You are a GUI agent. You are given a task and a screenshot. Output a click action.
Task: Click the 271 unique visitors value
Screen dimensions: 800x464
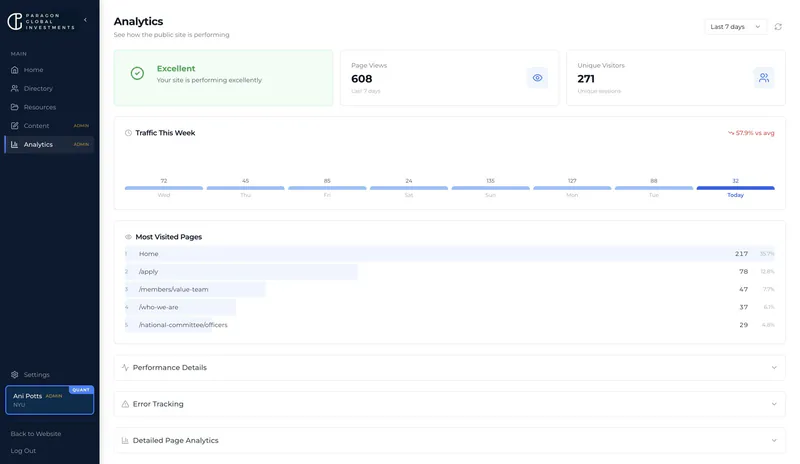click(586, 79)
